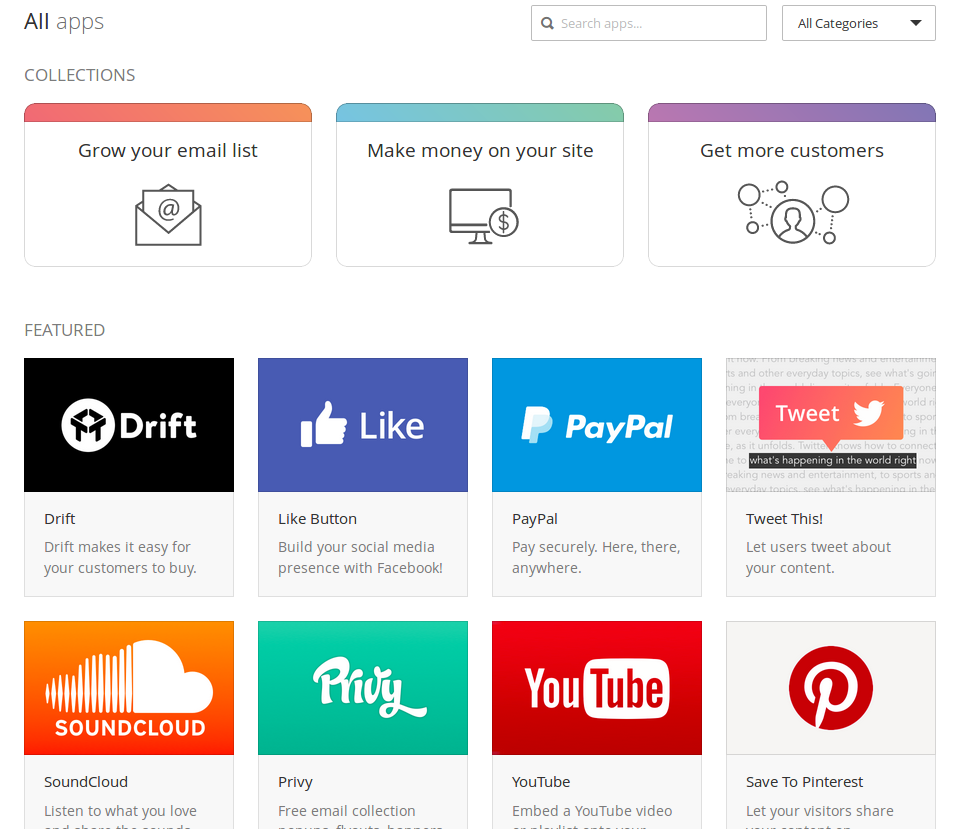Open the Grow your email list collection
Image resolution: width=958 pixels, height=829 pixels.
168,185
